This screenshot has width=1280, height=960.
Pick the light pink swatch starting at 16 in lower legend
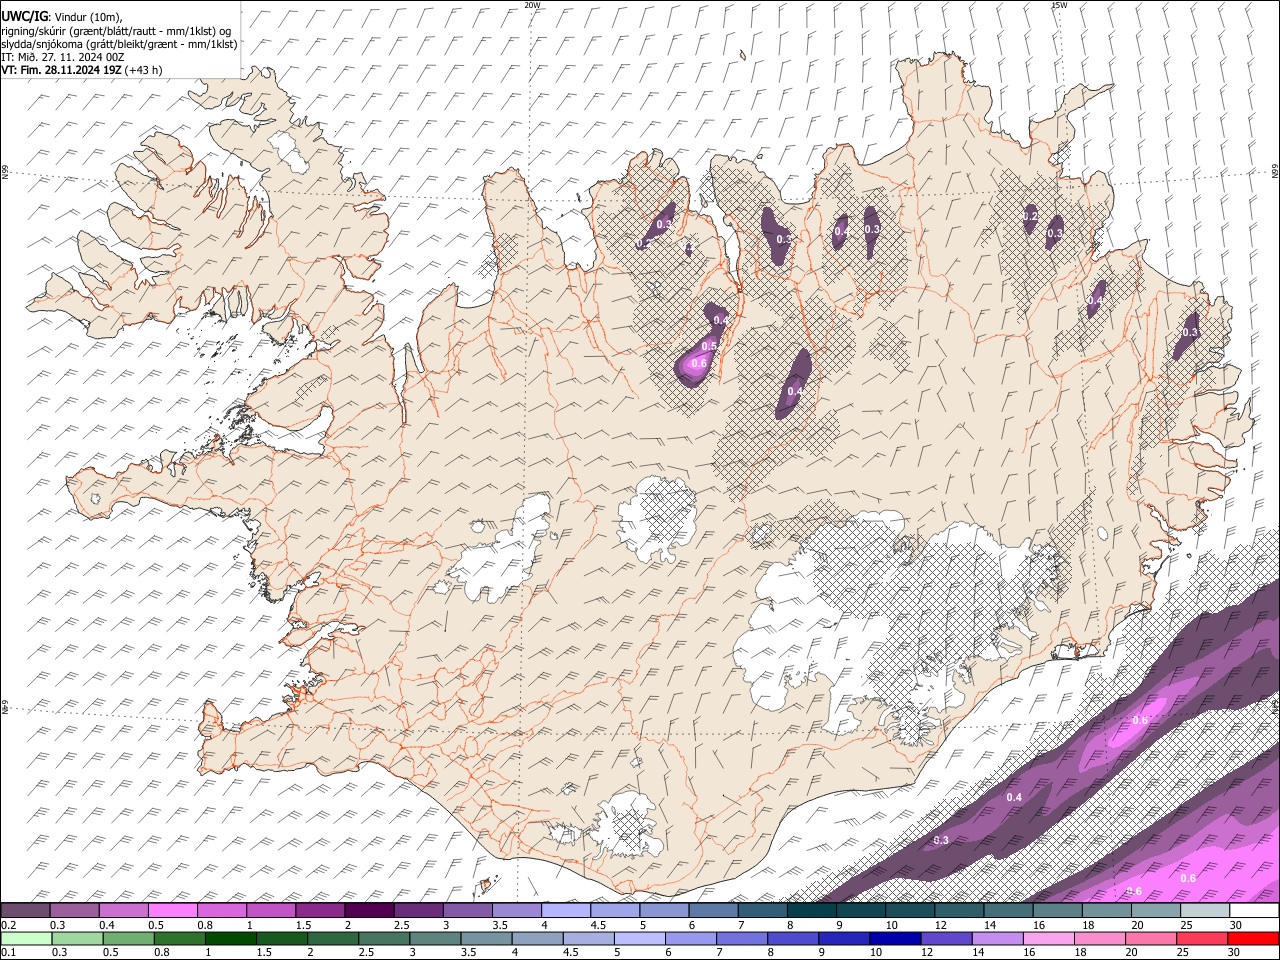pyautogui.click(x=1047, y=938)
